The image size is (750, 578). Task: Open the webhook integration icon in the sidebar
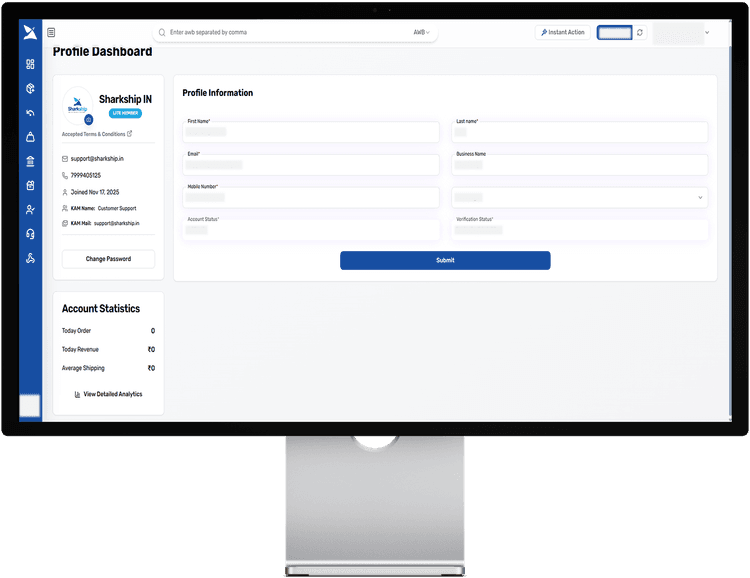coord(30,258)
